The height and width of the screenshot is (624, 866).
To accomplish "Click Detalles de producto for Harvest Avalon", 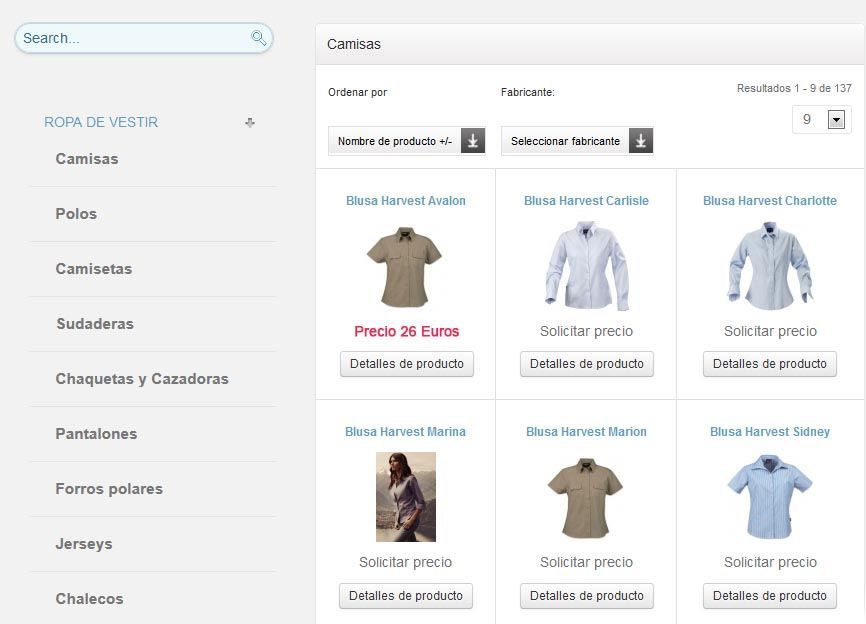I will [x=407, y=364].
